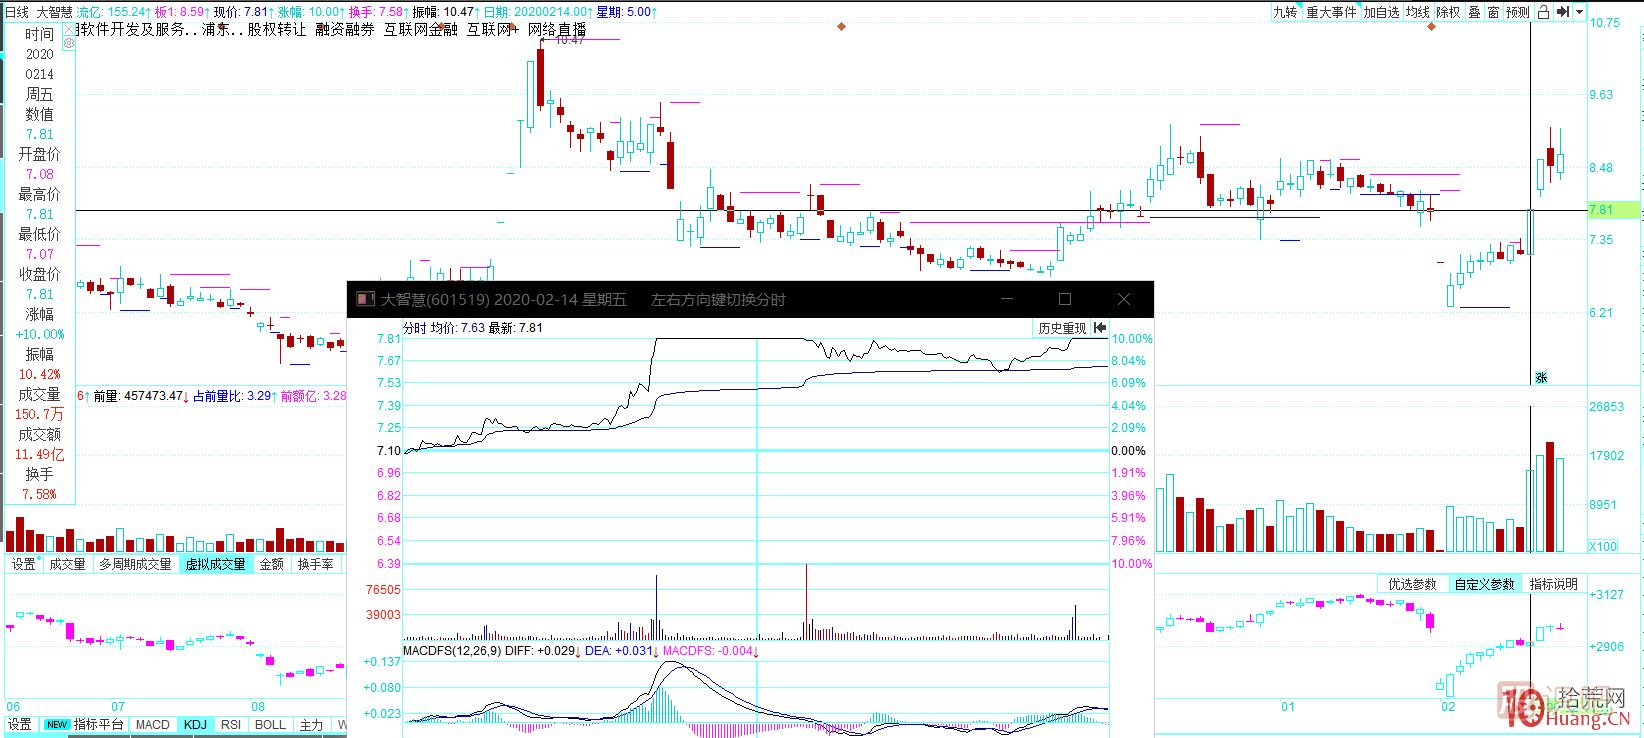Click the 加自选 button
The width and height of the screenshot is (1644, 738).
1381,12
